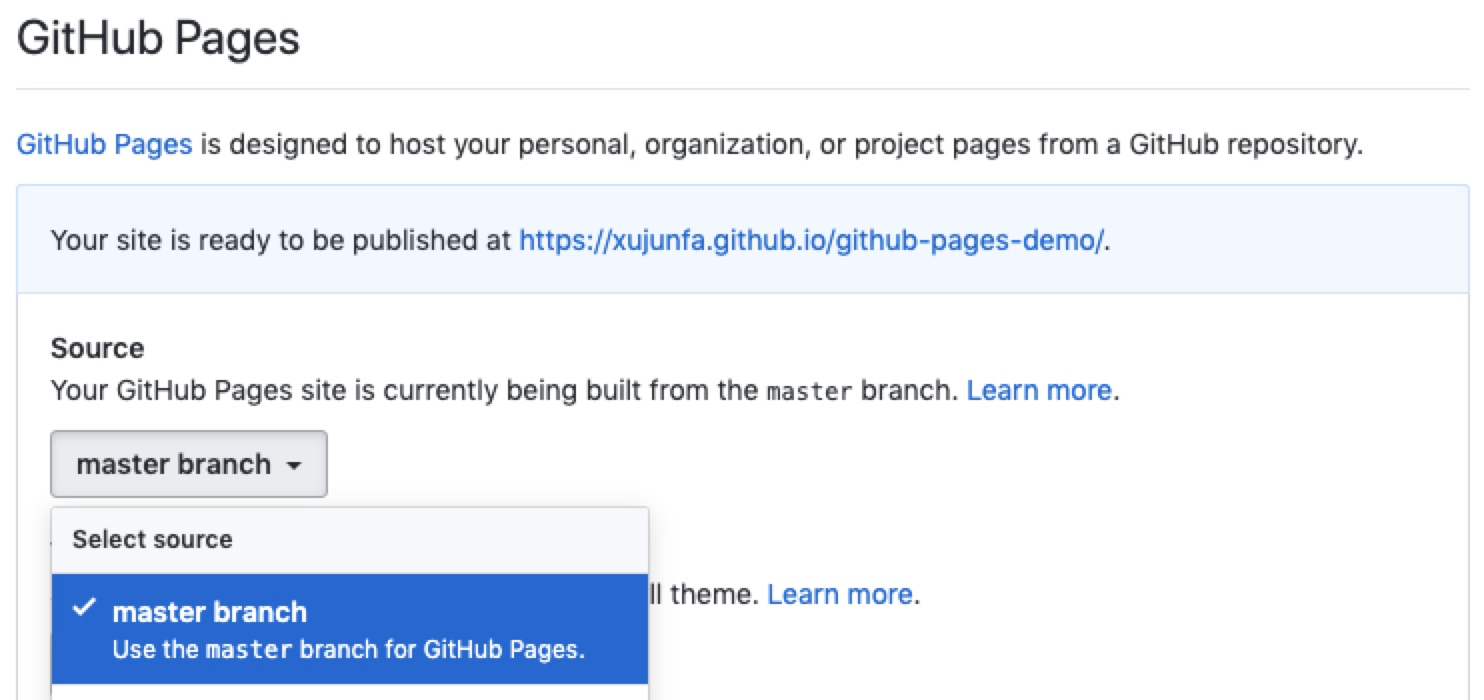This screenshot has width=1484, height=700.
Task: Click Use the master branch description text
Action: click(348, 649)
